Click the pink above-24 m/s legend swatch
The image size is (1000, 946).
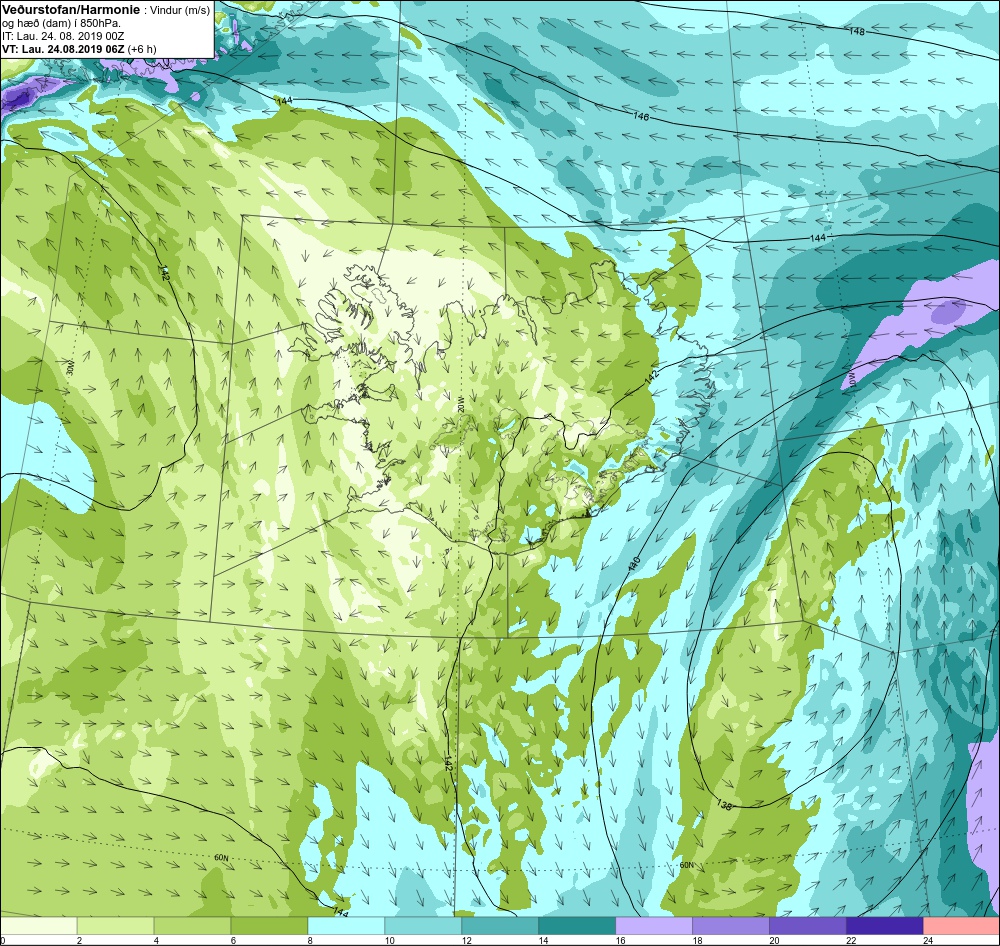coord(962,926)
